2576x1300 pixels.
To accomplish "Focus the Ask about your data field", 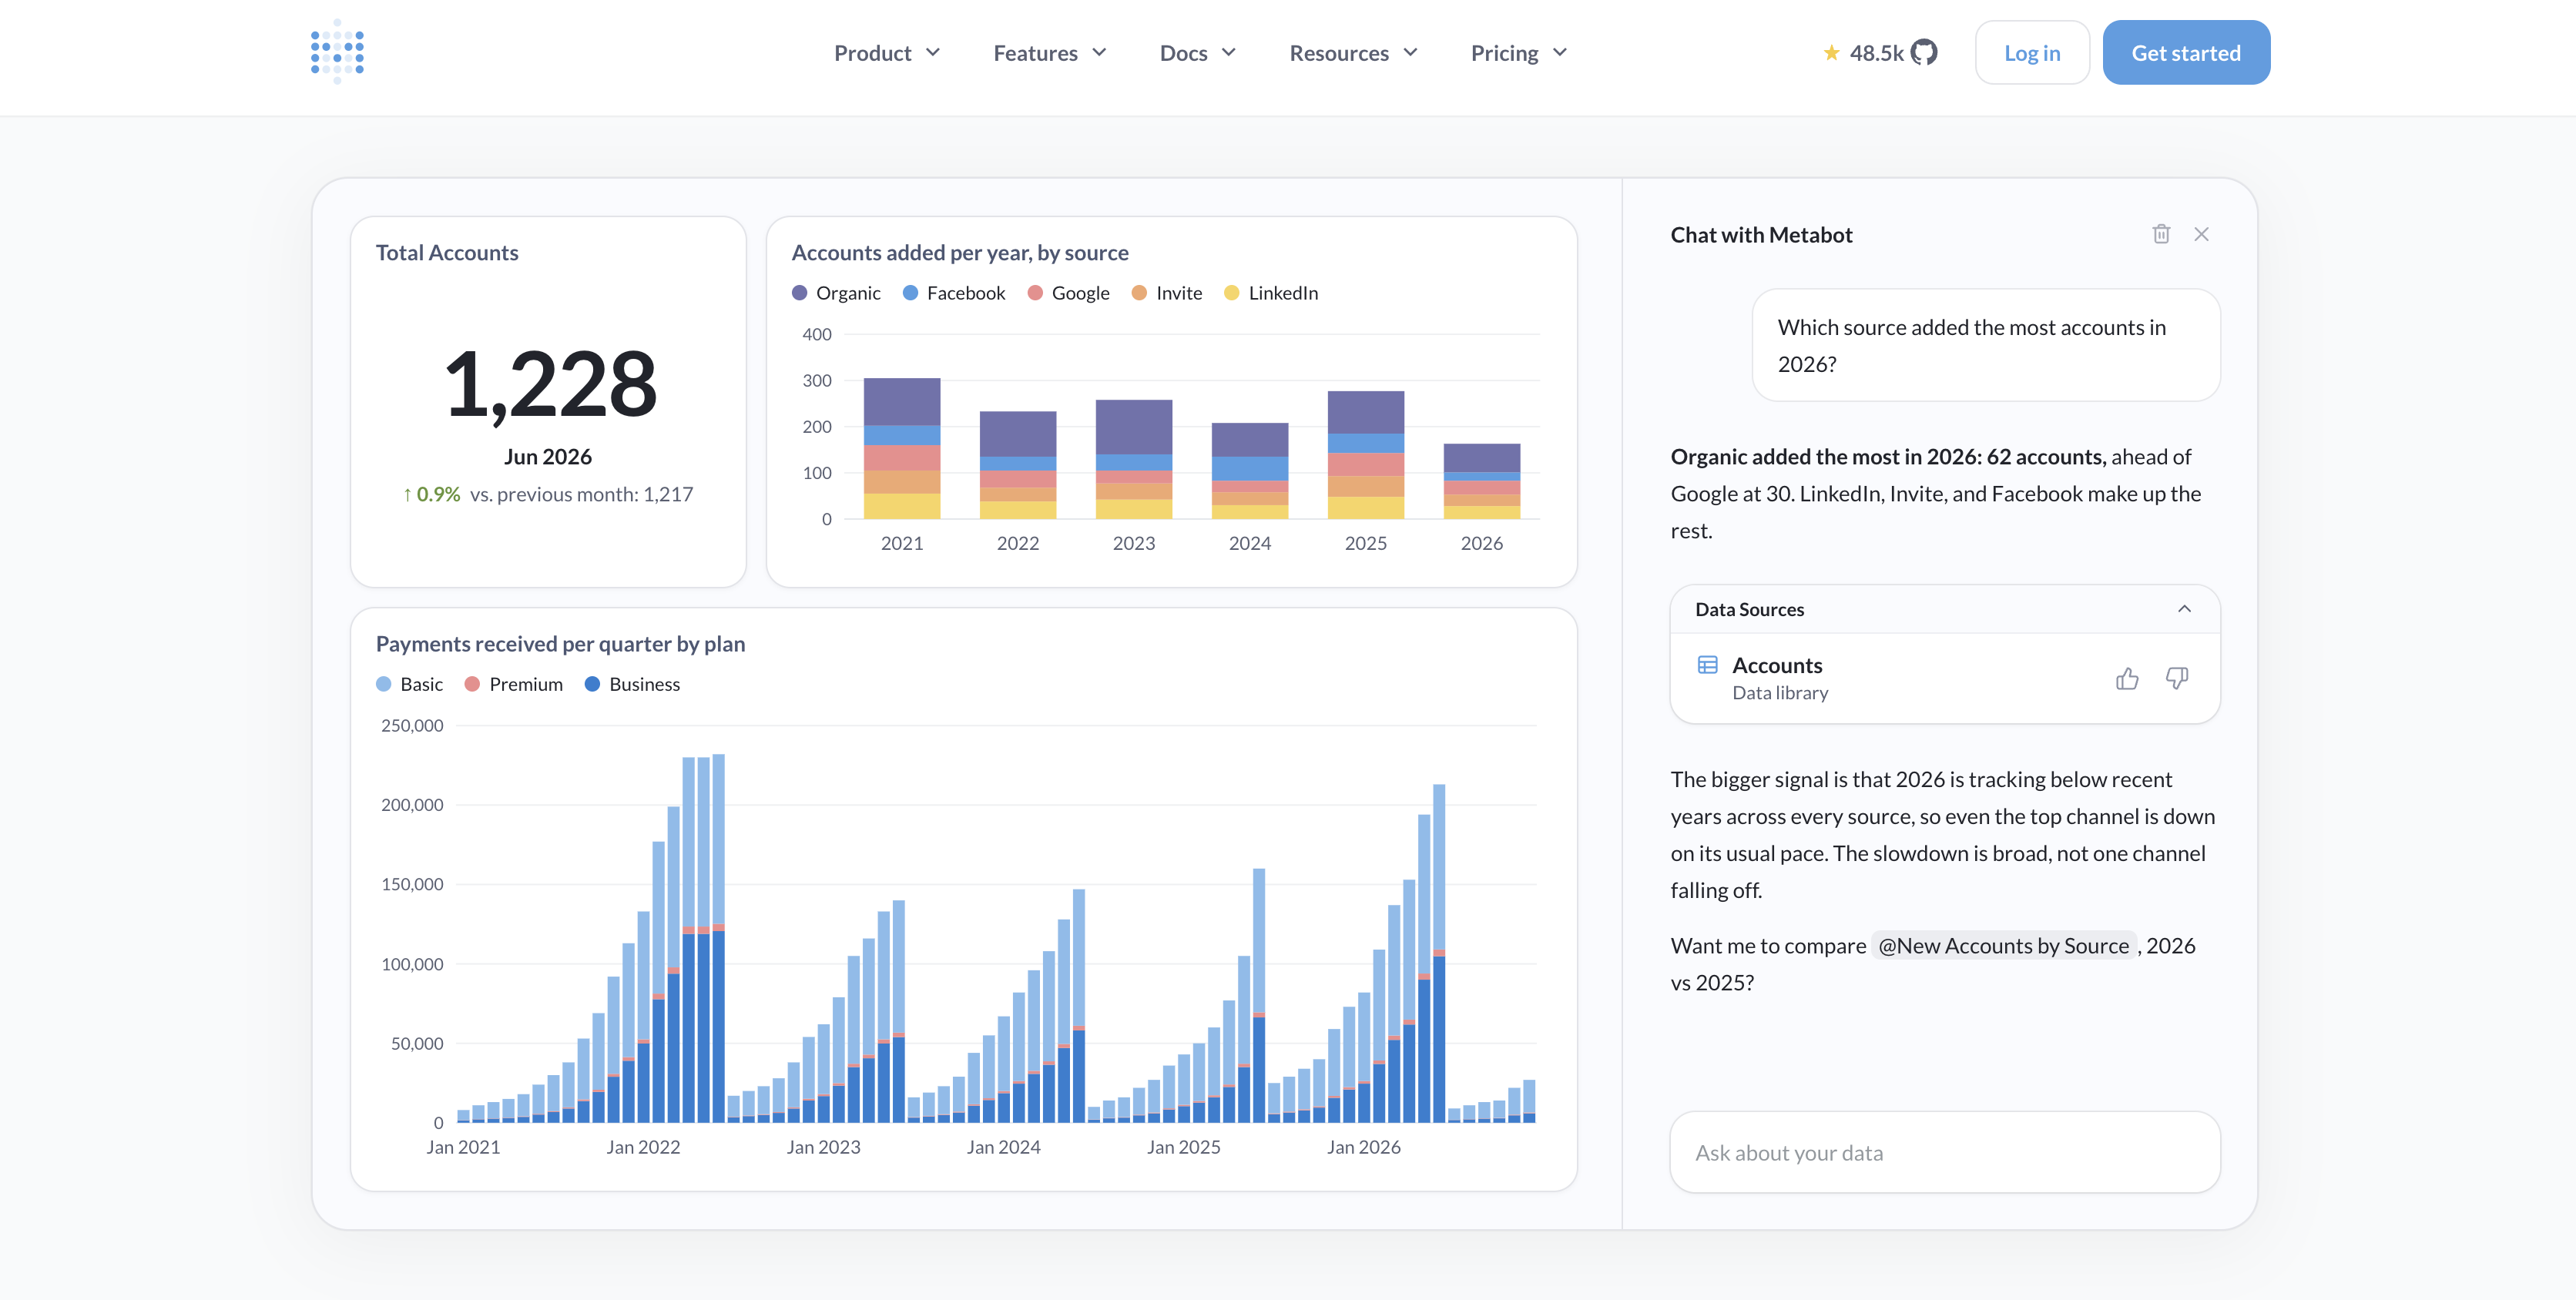I will 1945,1152.
